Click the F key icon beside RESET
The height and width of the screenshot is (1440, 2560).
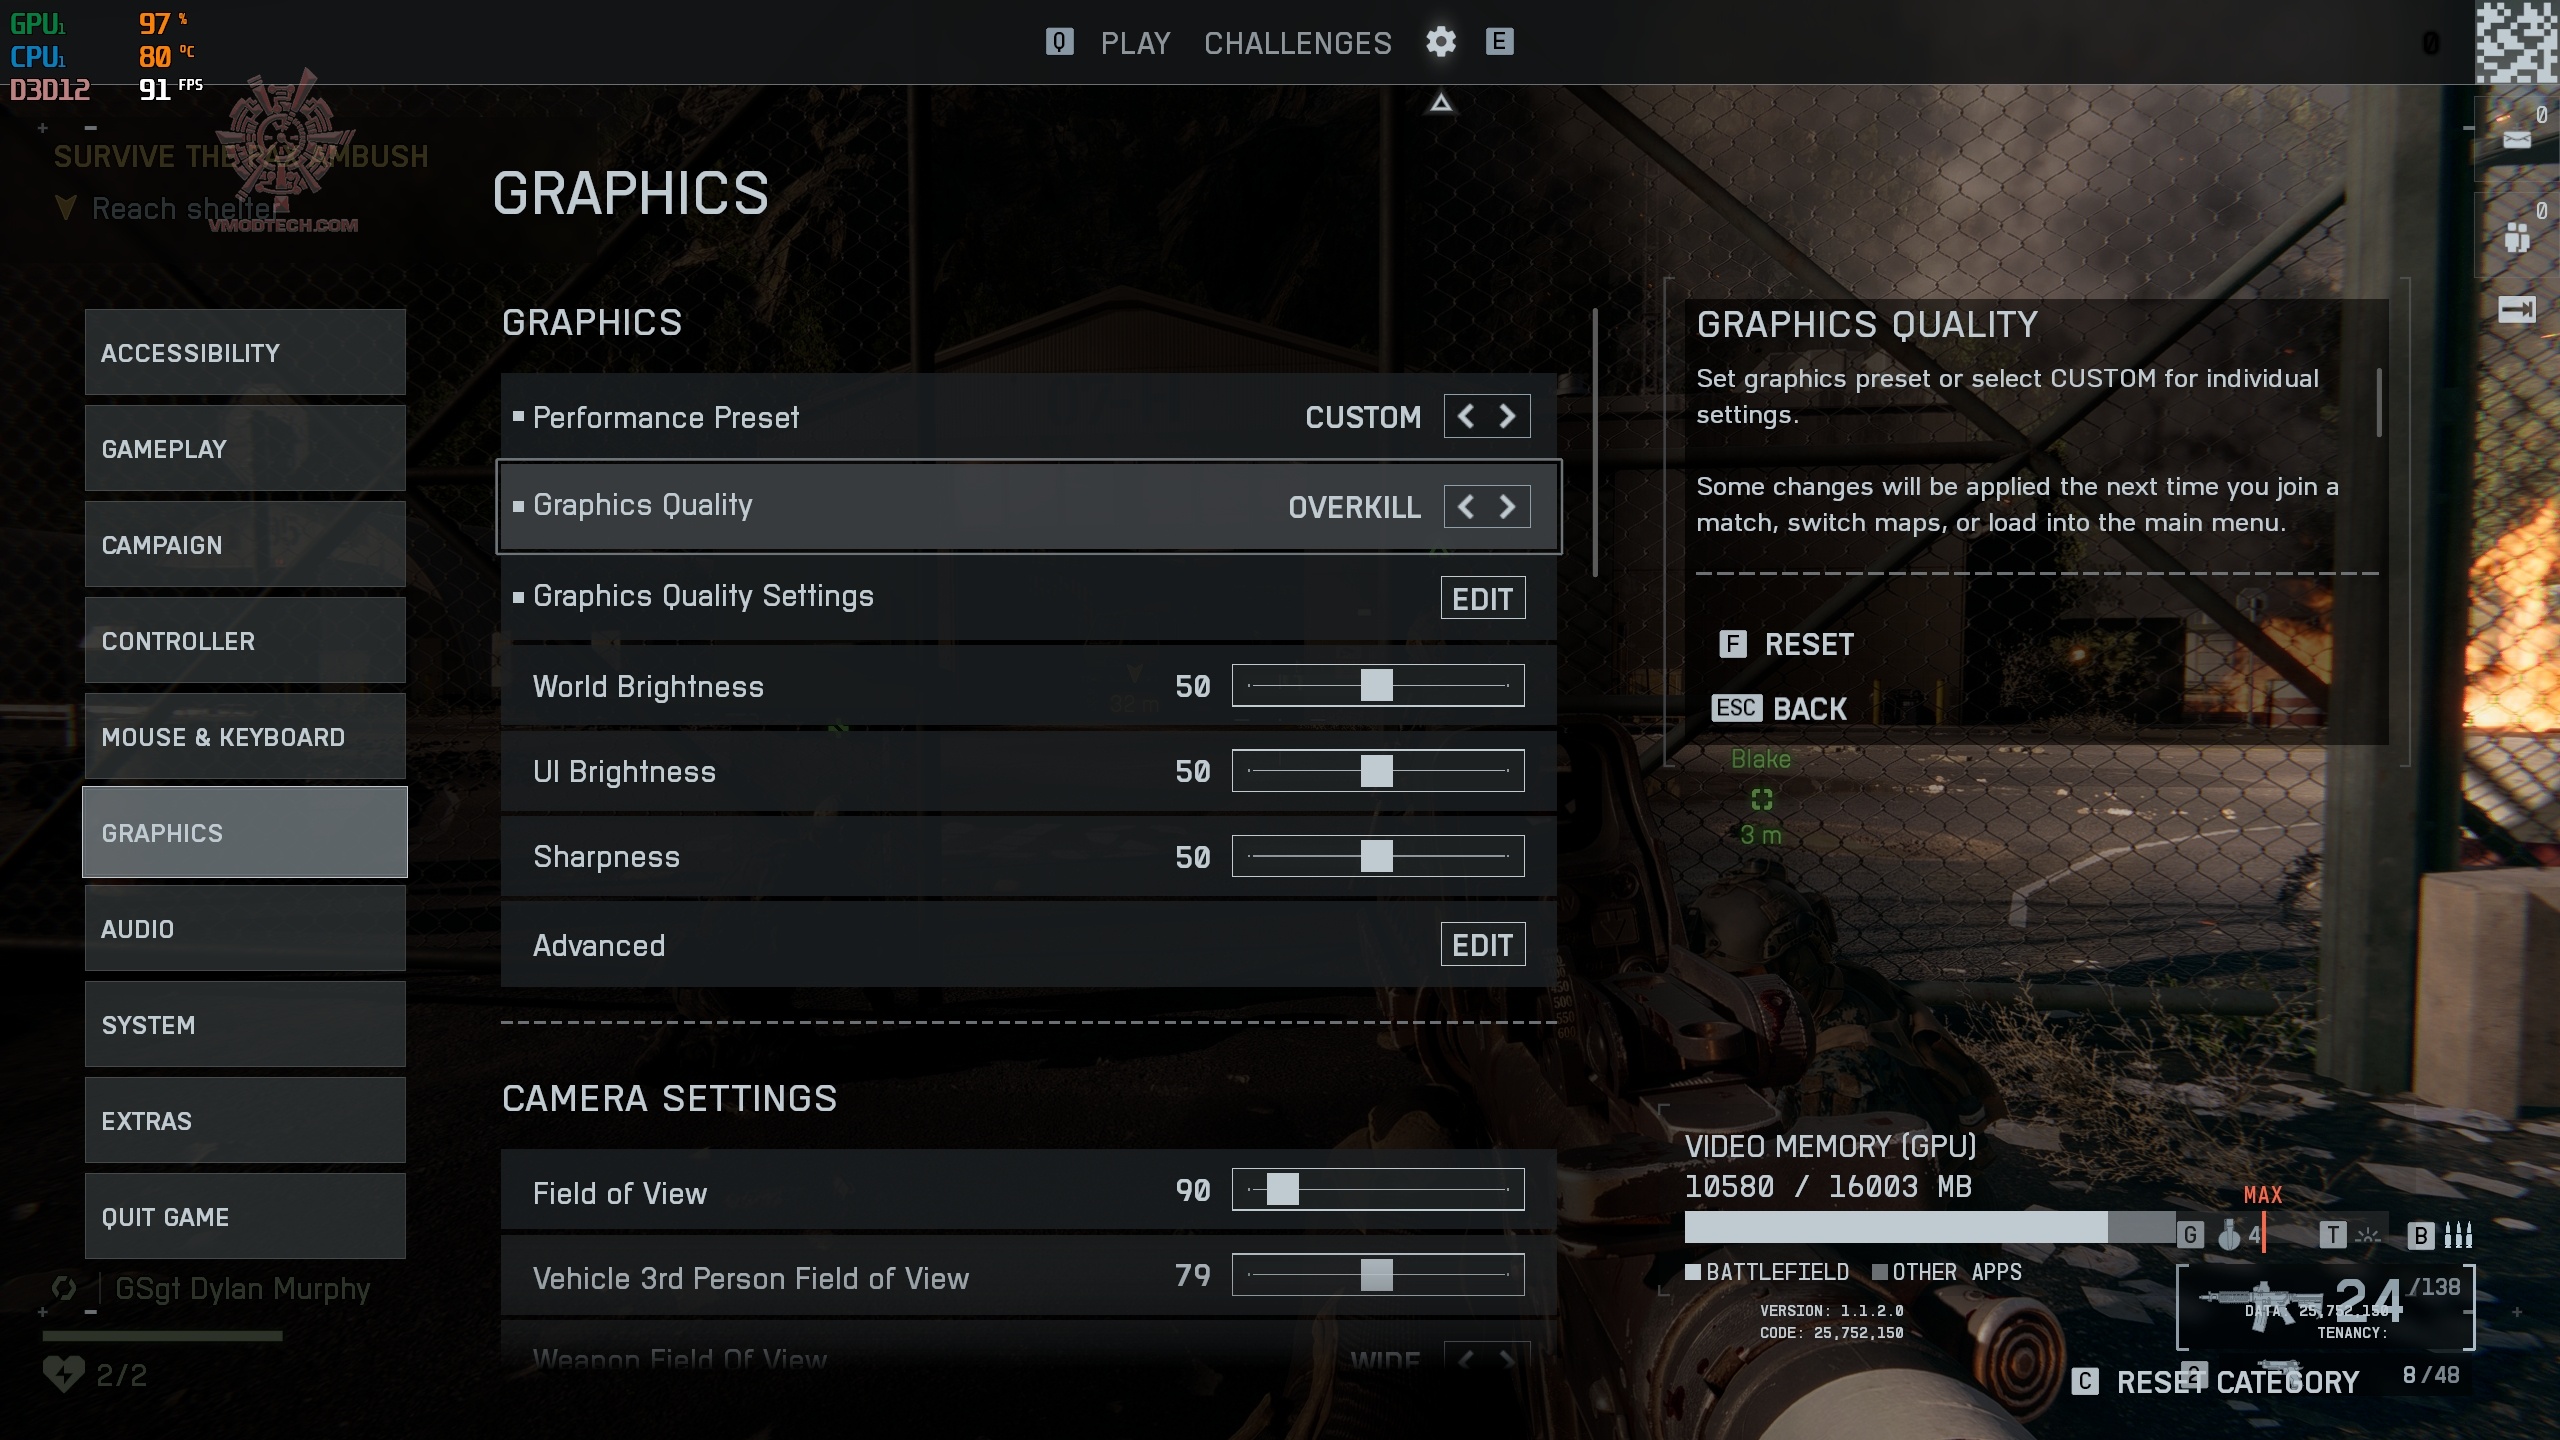click(x=1733, y=644)
